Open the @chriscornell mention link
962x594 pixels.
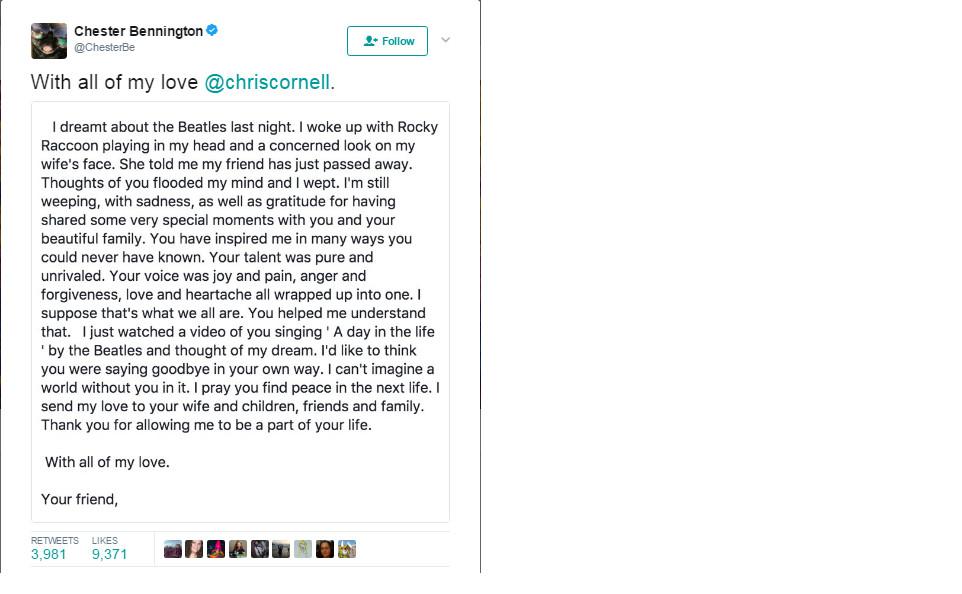pyautogui.click(x=267, y=82)
